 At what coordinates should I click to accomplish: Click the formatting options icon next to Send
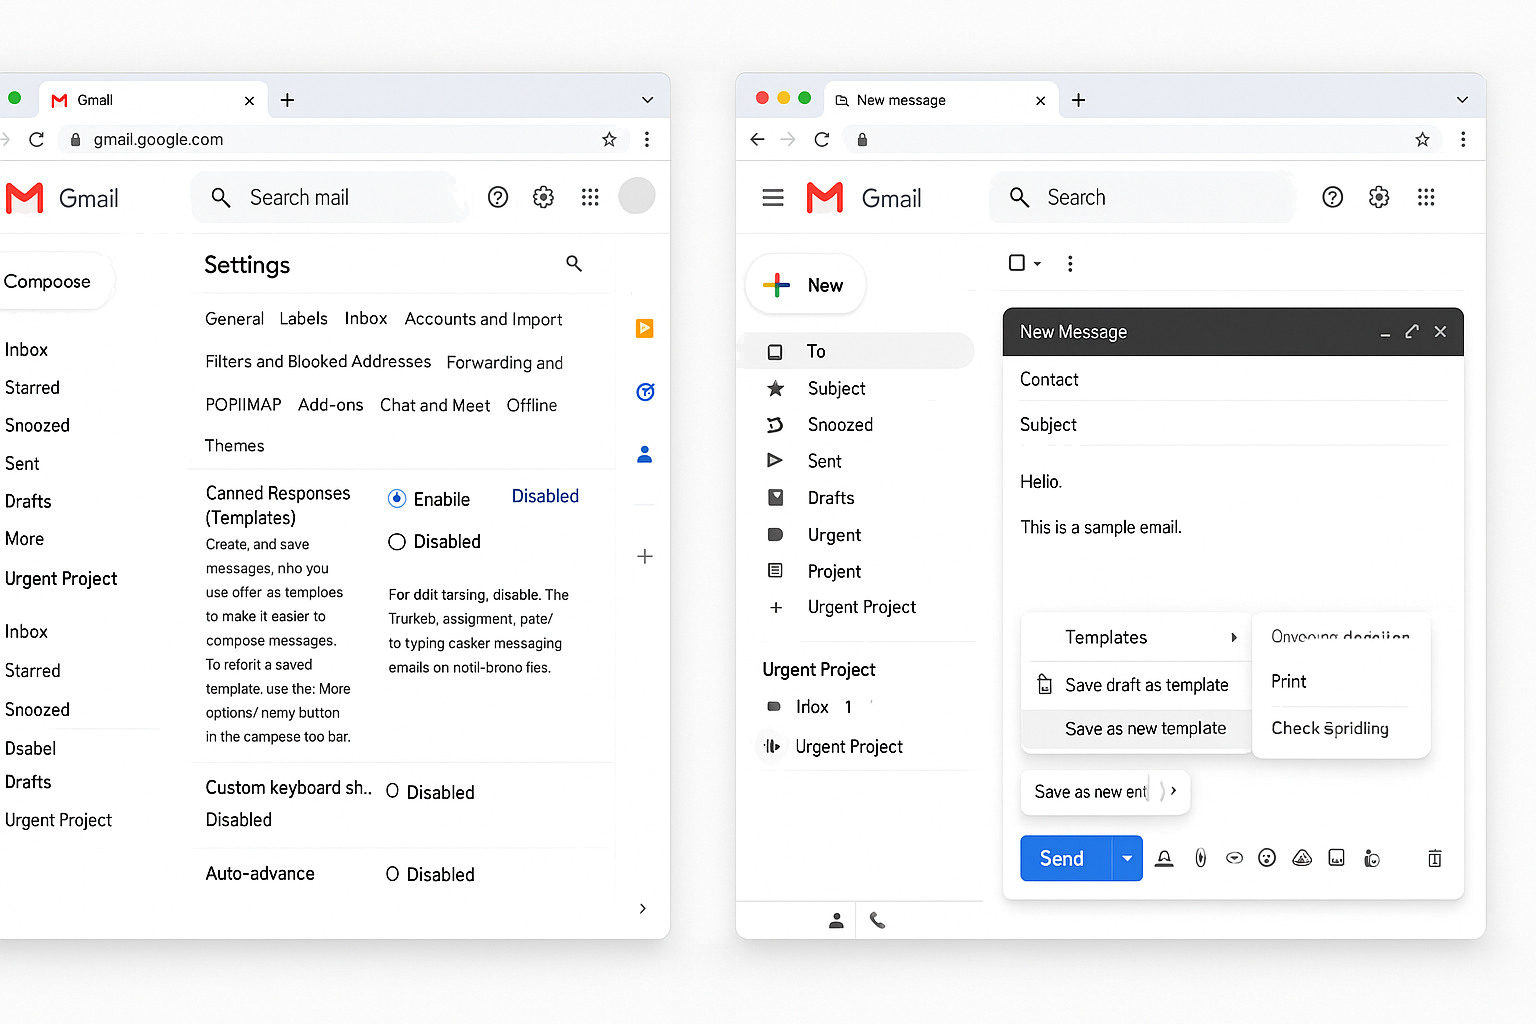click(1164, 858)
